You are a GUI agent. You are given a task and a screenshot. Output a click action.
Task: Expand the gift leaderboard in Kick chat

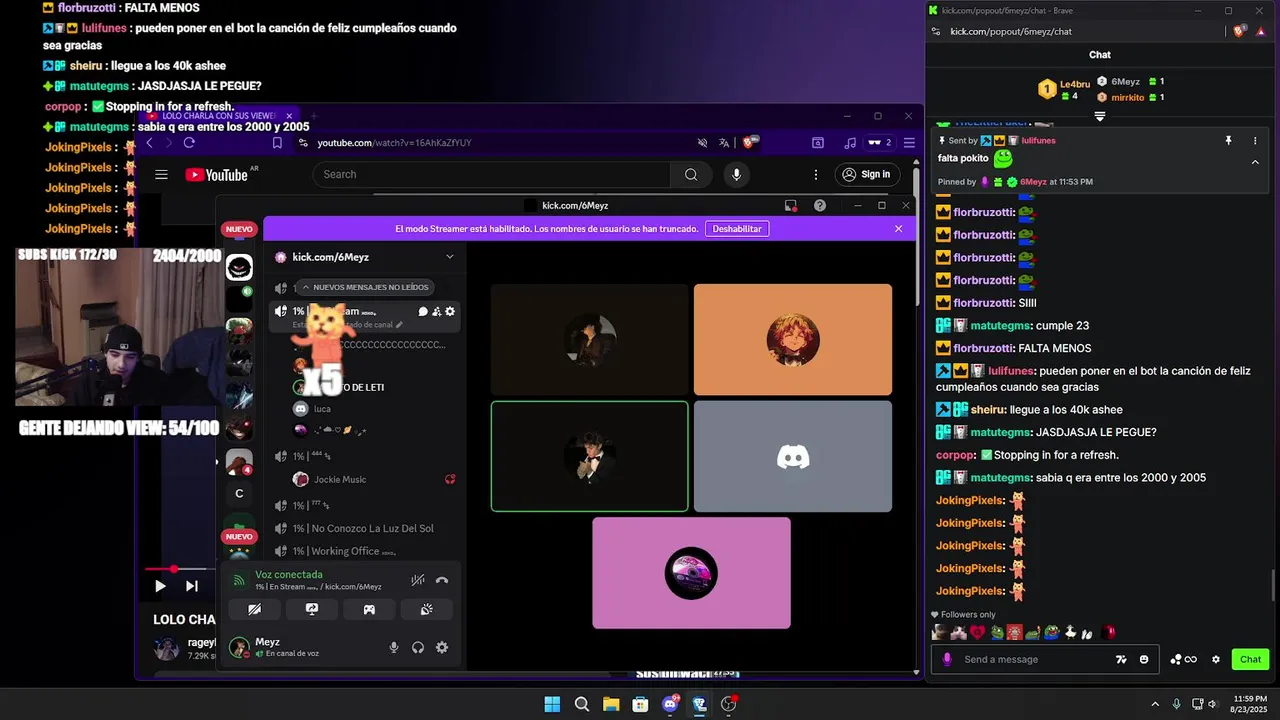point(1100,116)
